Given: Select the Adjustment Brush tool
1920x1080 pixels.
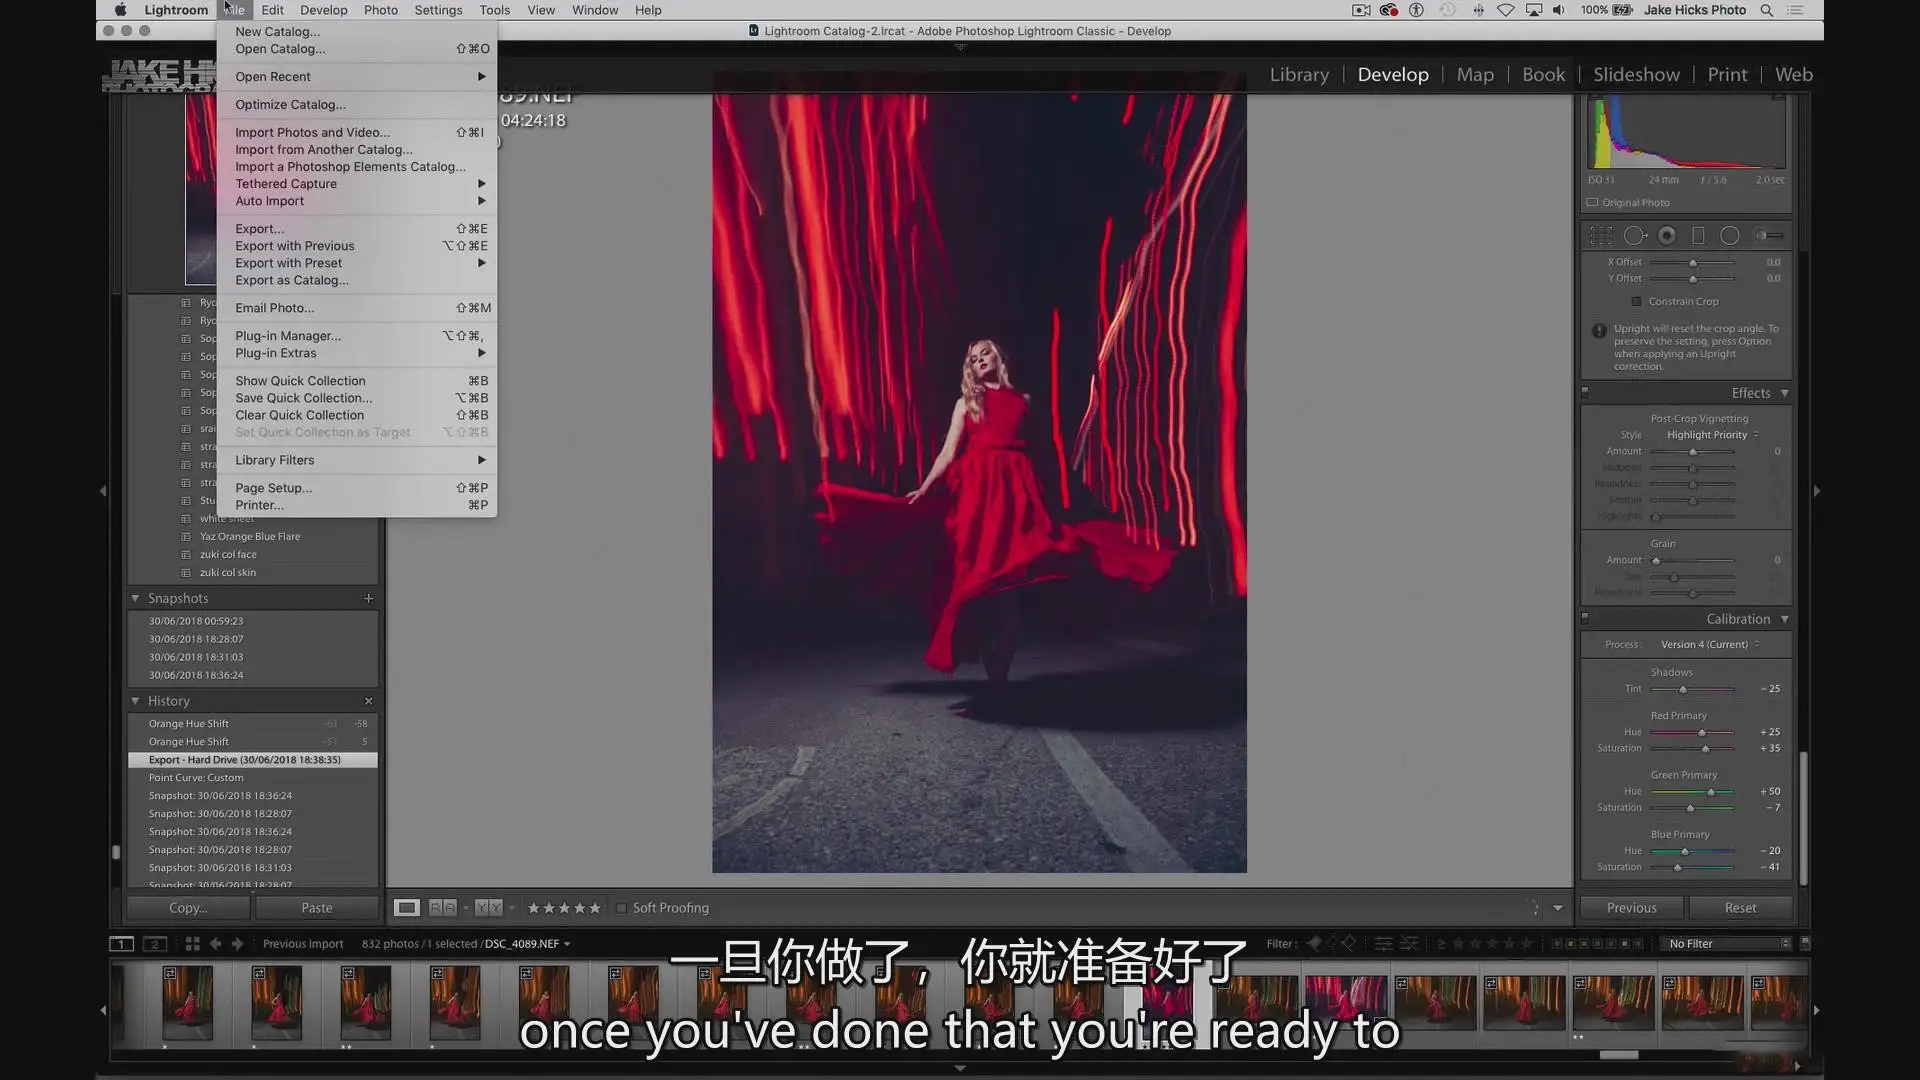Looking at the screenshot, I should [x=1769, y=236].
